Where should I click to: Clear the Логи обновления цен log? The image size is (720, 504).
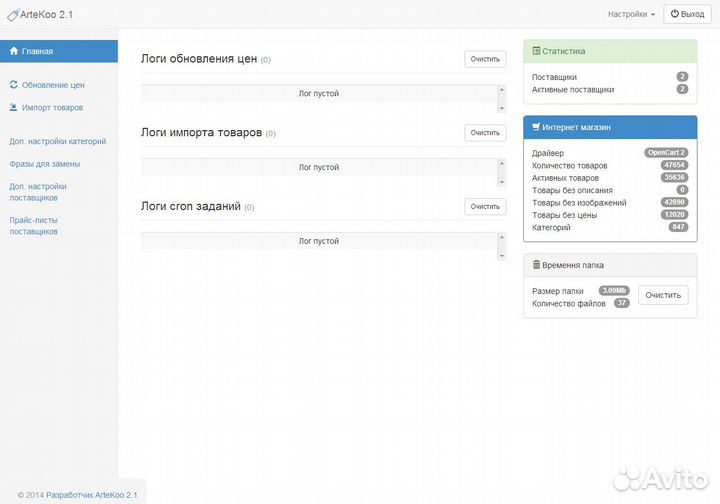click(x=485, y=59)
